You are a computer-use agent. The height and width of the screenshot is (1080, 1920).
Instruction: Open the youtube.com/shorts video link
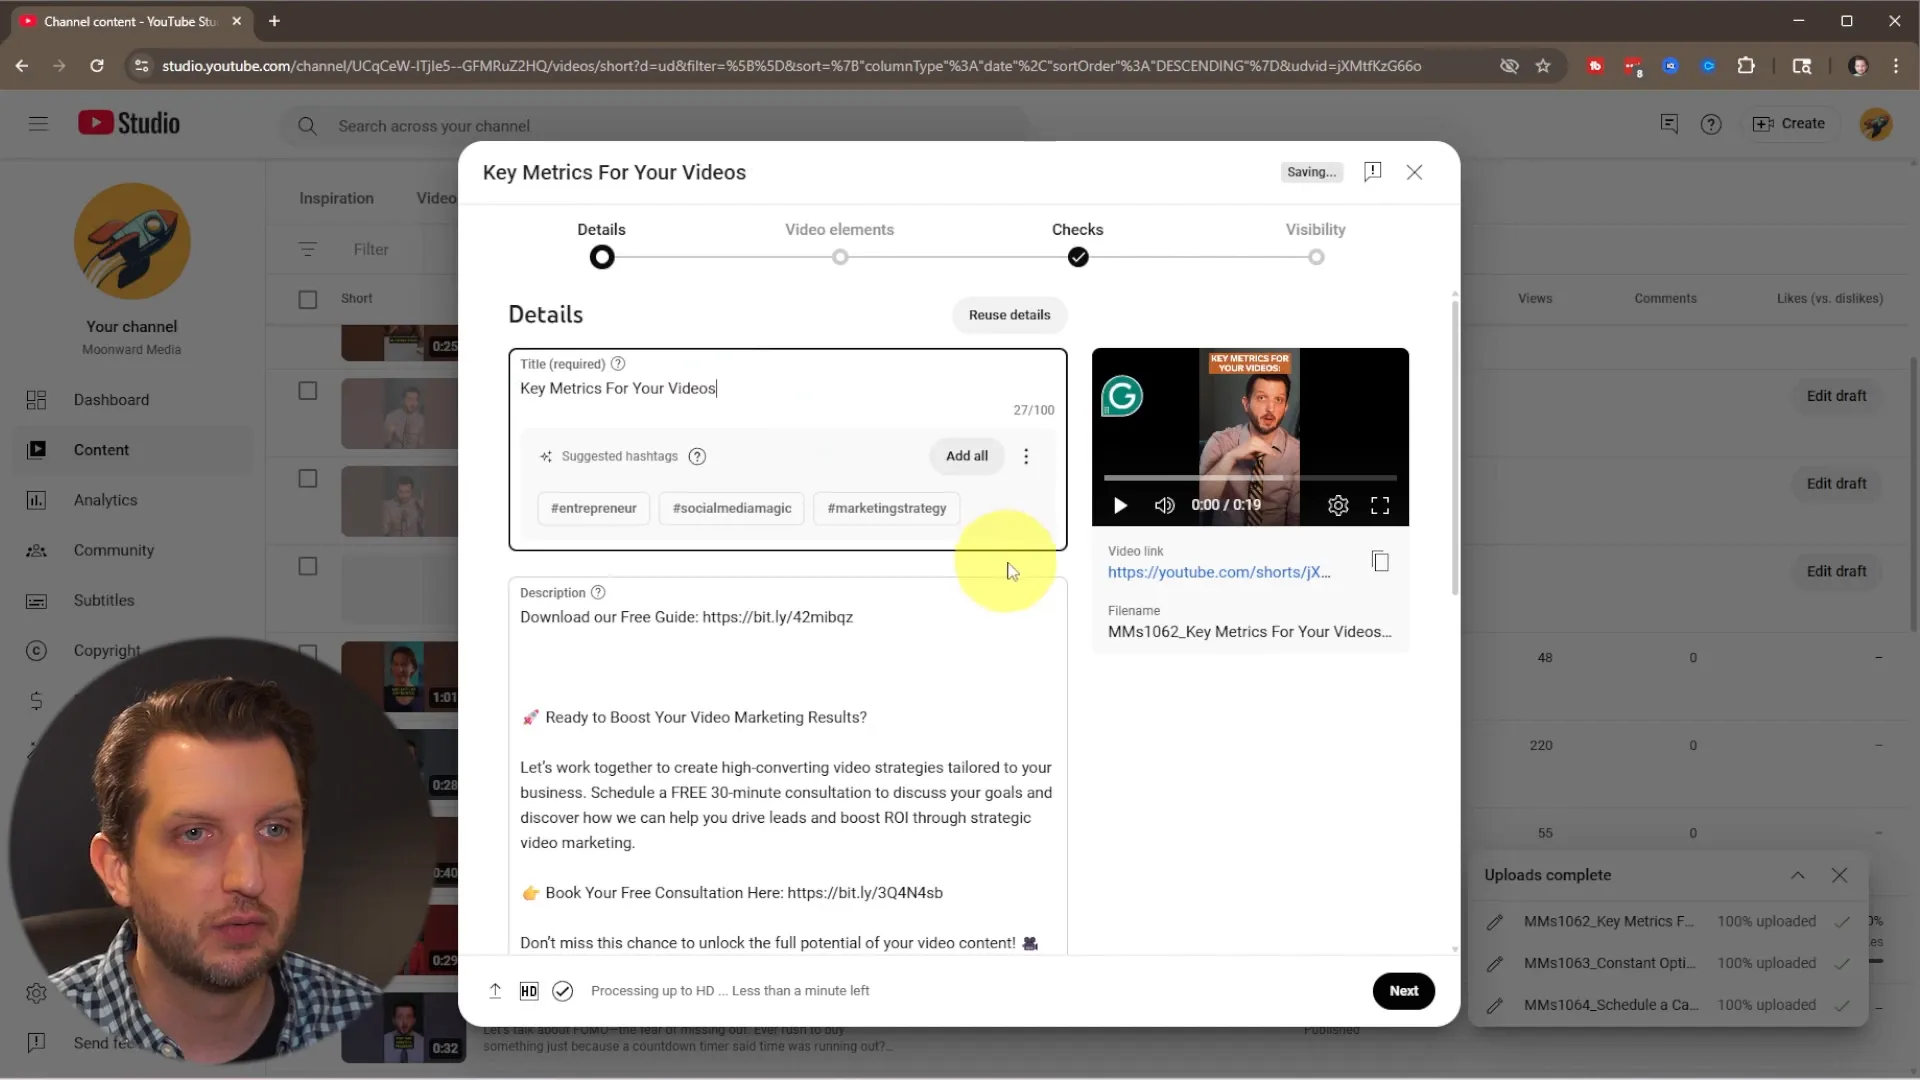[x=1219, y=573]
